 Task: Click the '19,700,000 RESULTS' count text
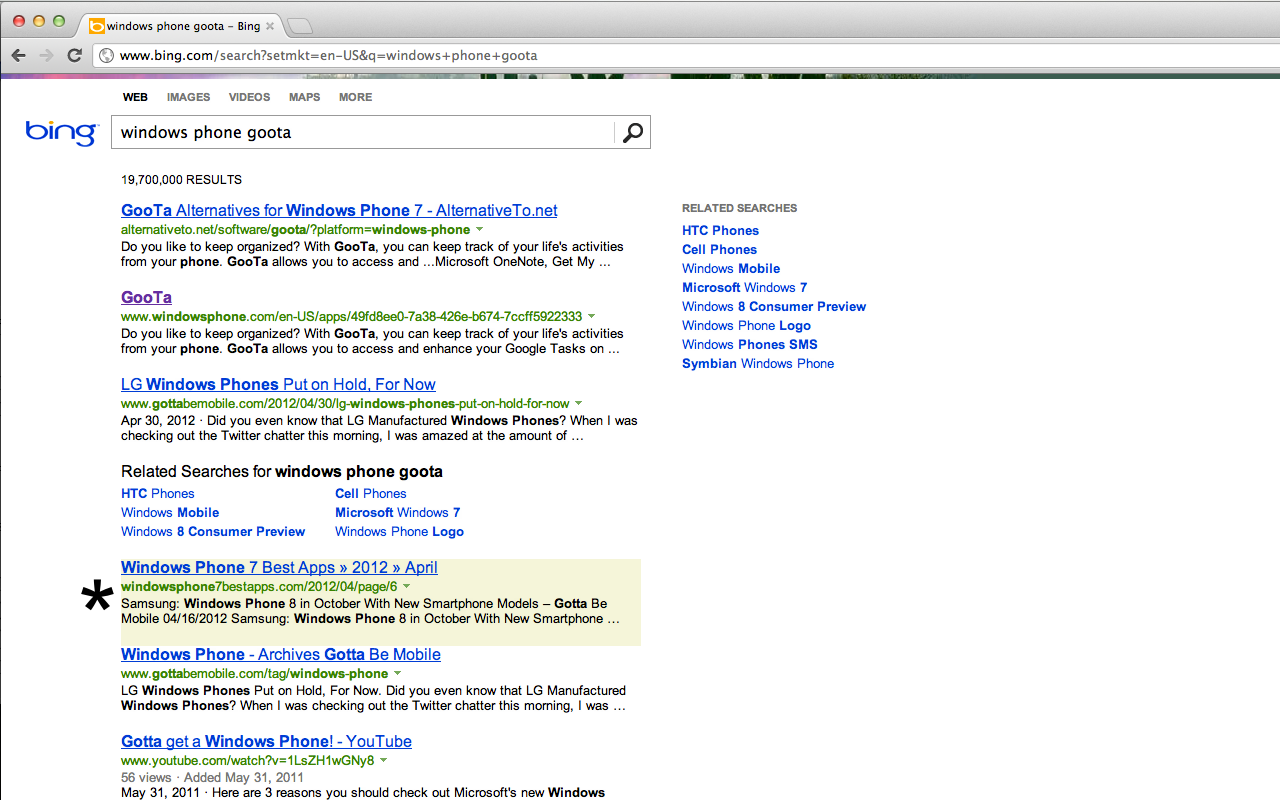click(x=181, y=180)
